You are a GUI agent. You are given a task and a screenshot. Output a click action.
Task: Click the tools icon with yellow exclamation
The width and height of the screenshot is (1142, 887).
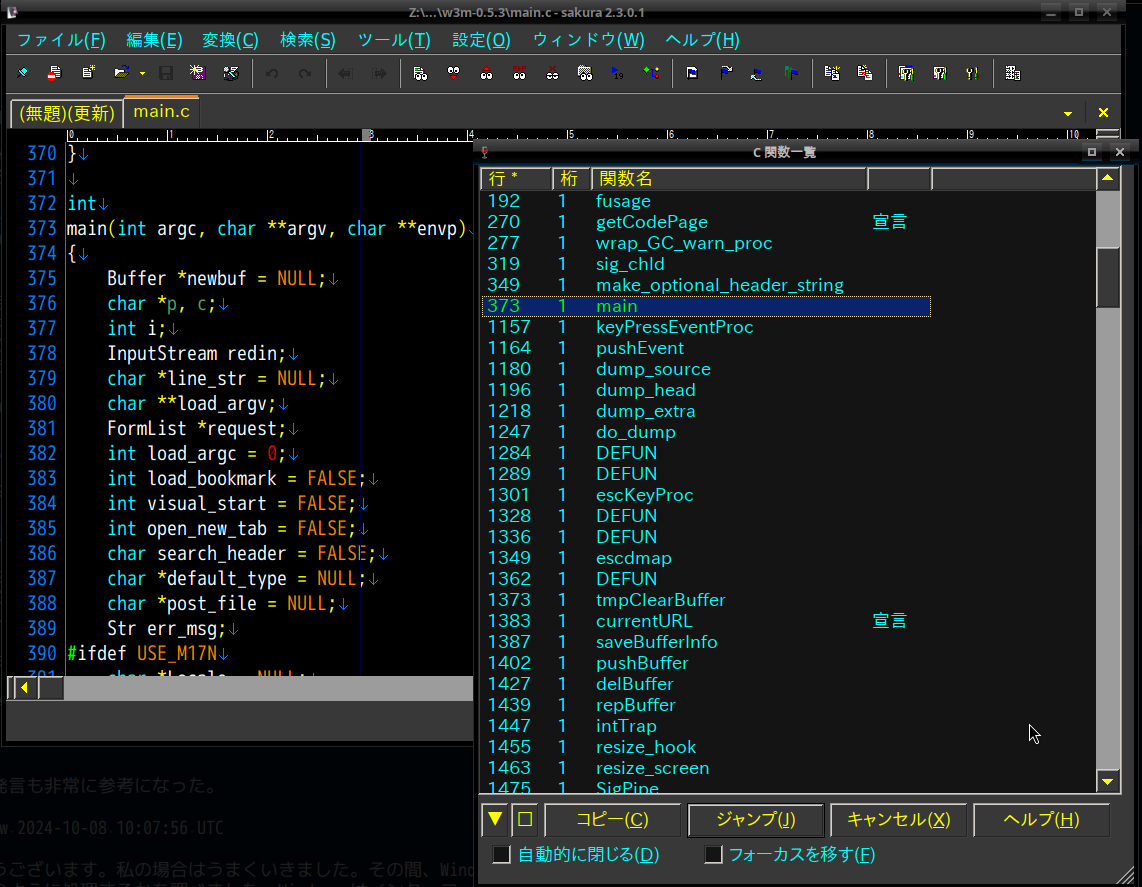click(972, 73)
